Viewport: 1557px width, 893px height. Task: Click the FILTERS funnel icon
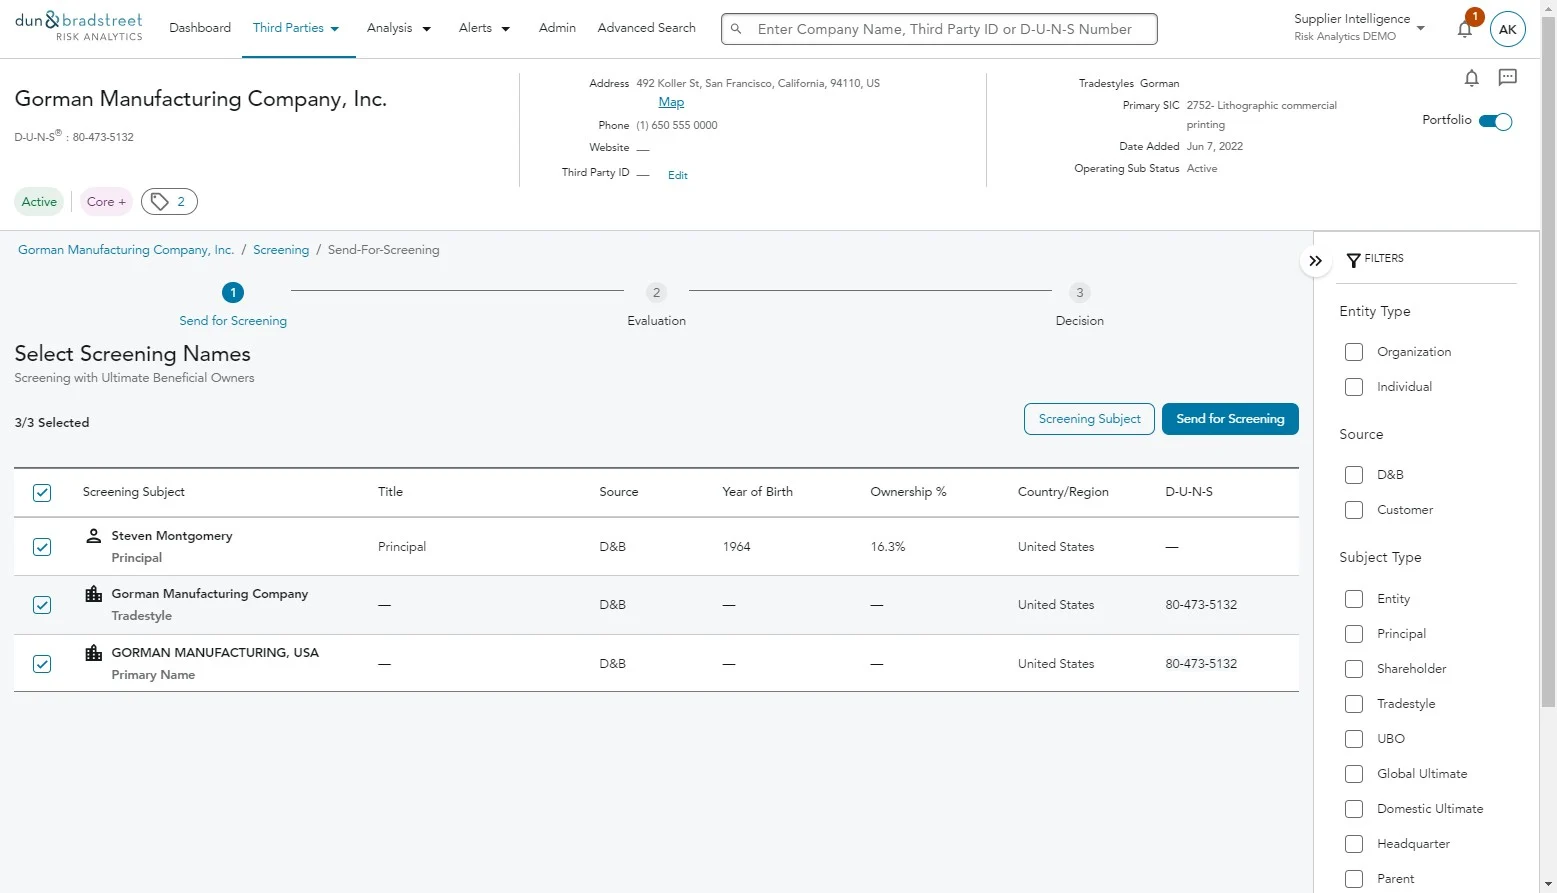(1353, 260)
